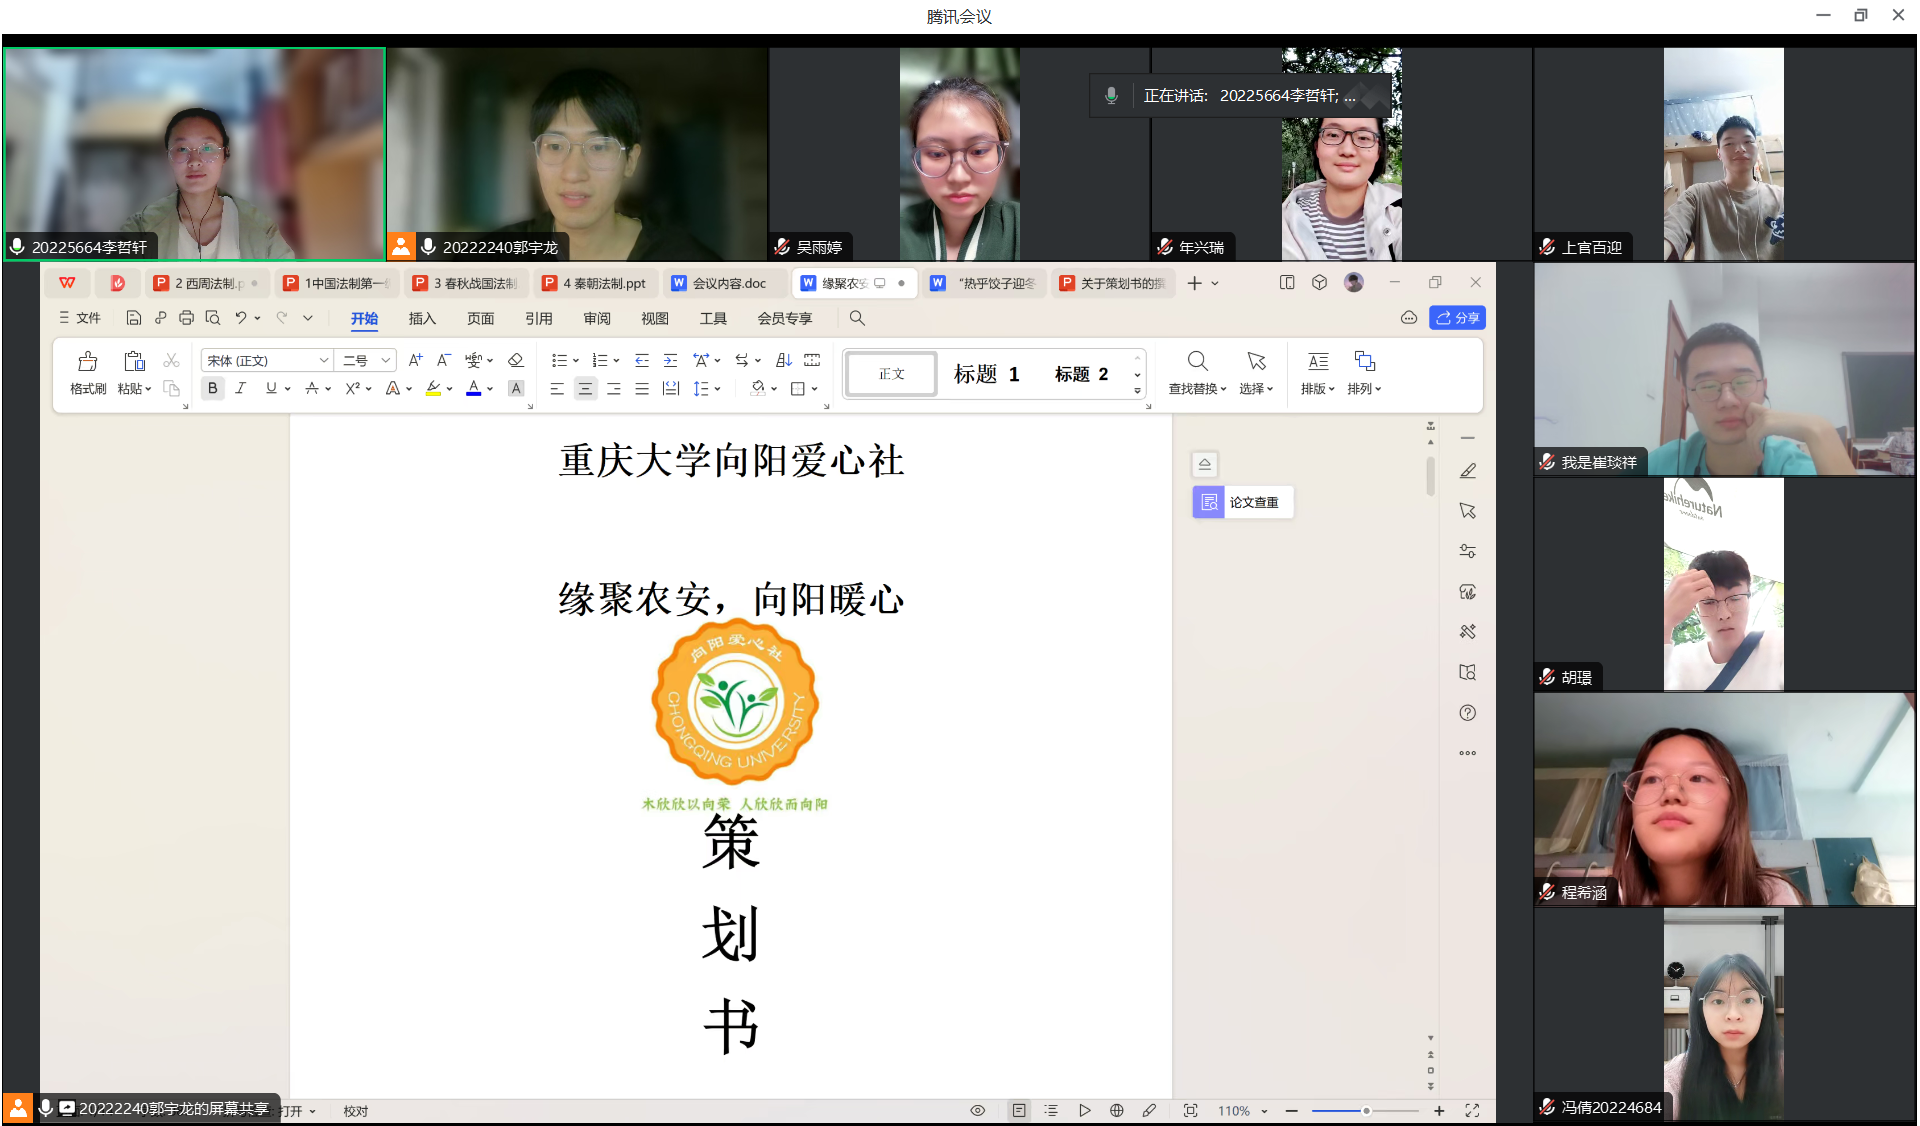The height and width of the screenshot is (1126, 1920).
Task: Click the print icon in quick access bar
Action: [186, 318]
